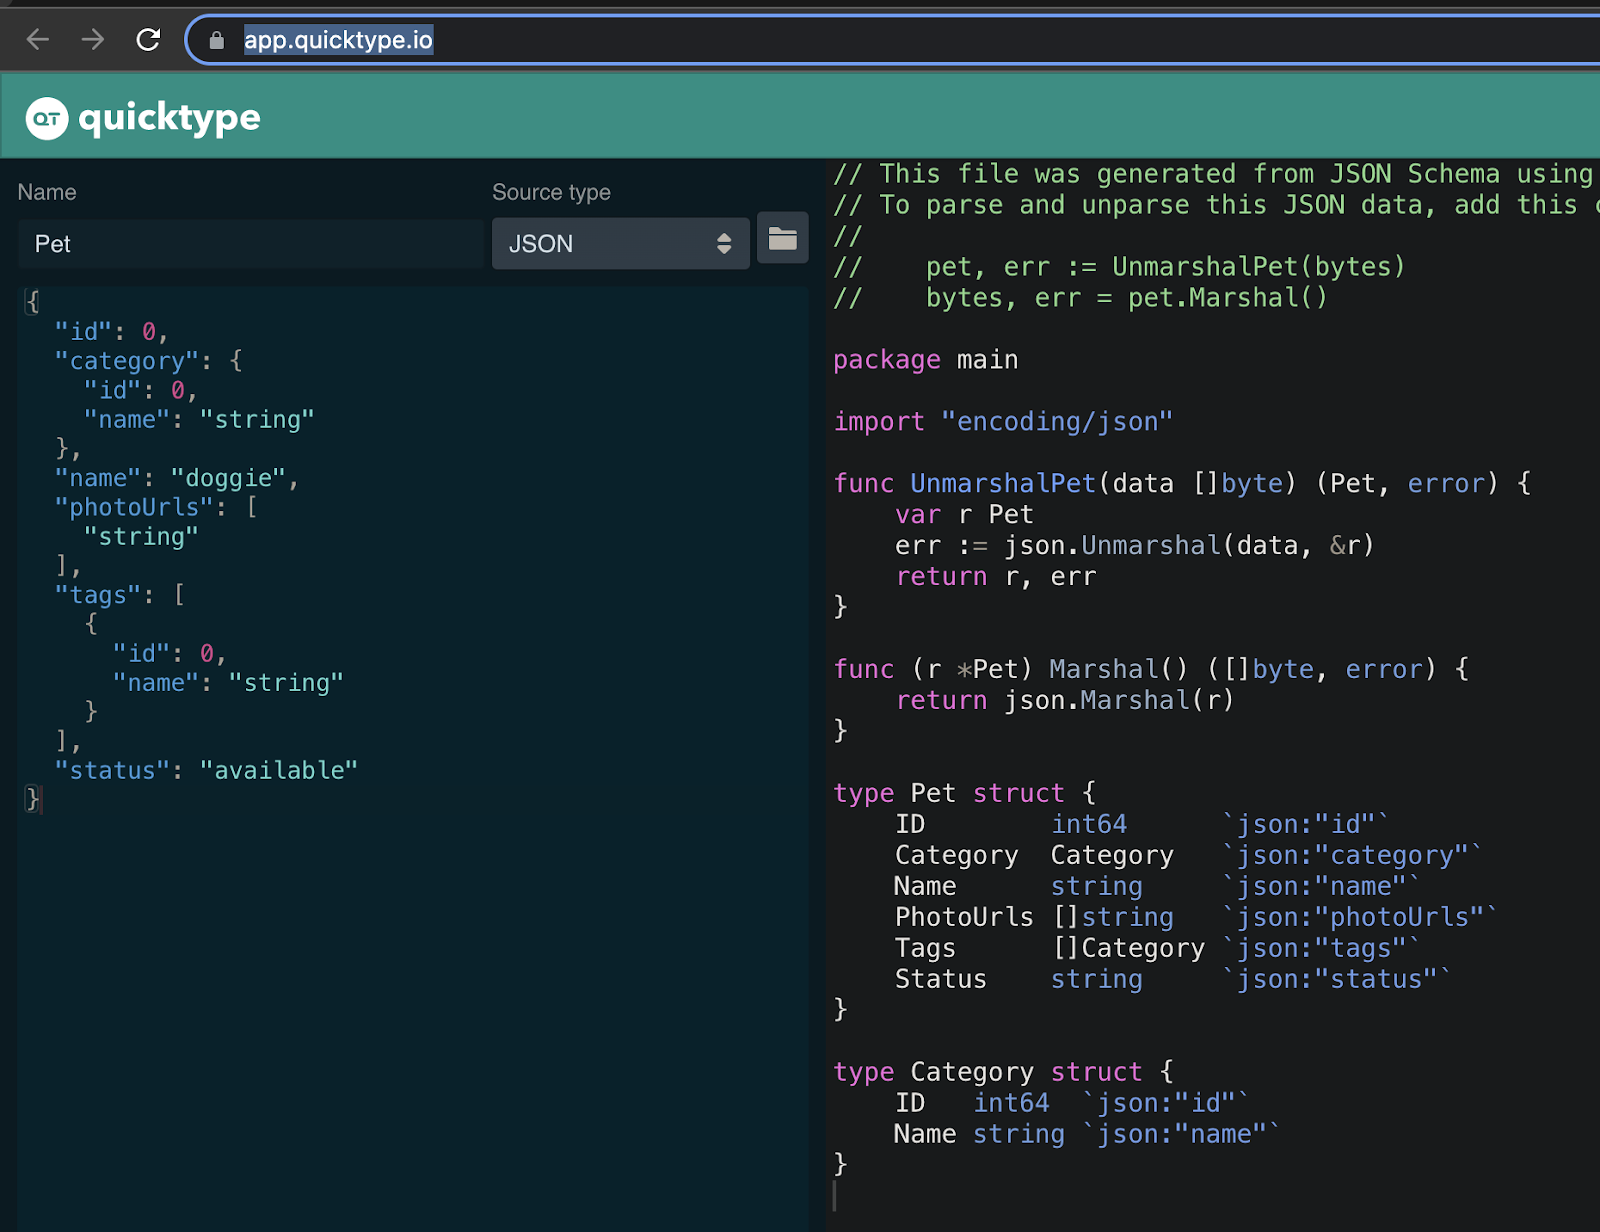Place cursor on "photoUrls" key in JSON input
Screen dimensions: 1600x1232
click(x=134, y=507)
